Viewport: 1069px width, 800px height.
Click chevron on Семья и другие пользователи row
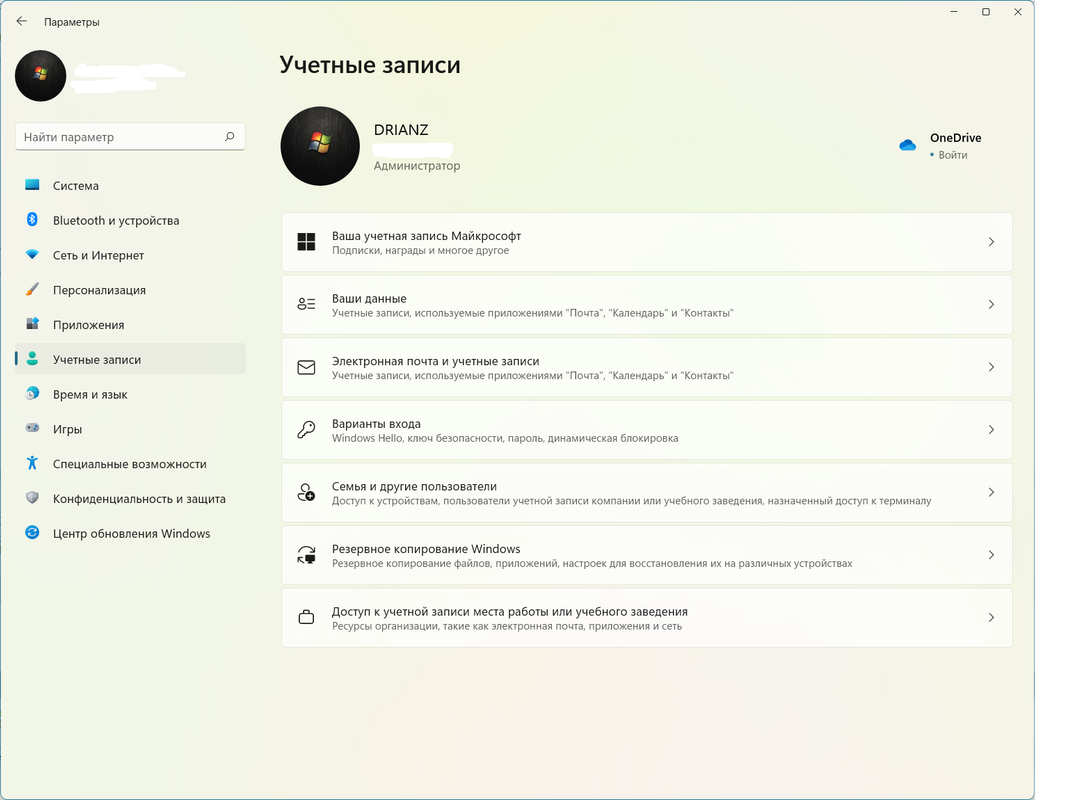(991, 492)
